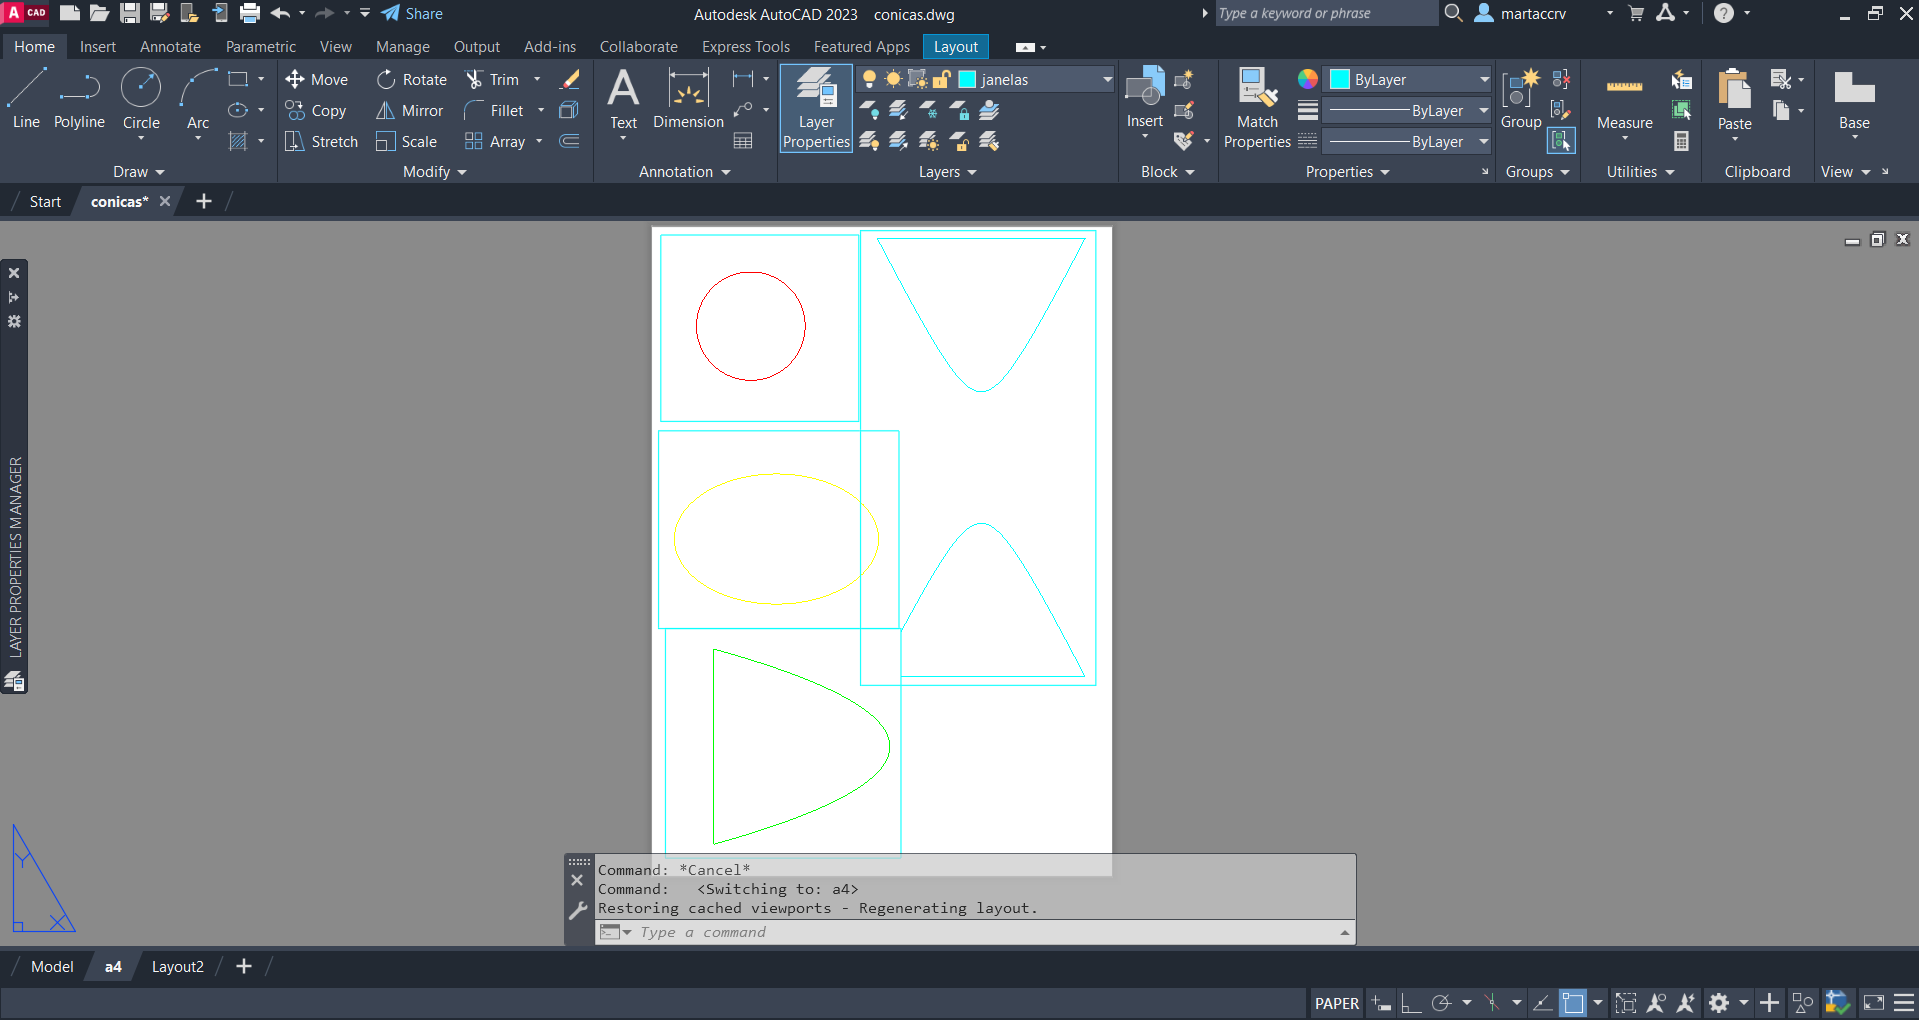Image resolution: width=1919 pixels, height=1020 pixels.
Task: Toggle the lock on the janelas layer
Action: coord(941,80)
